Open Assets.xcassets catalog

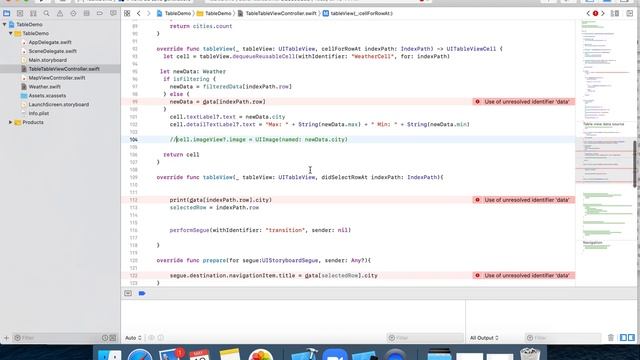(x=47, y=96)
